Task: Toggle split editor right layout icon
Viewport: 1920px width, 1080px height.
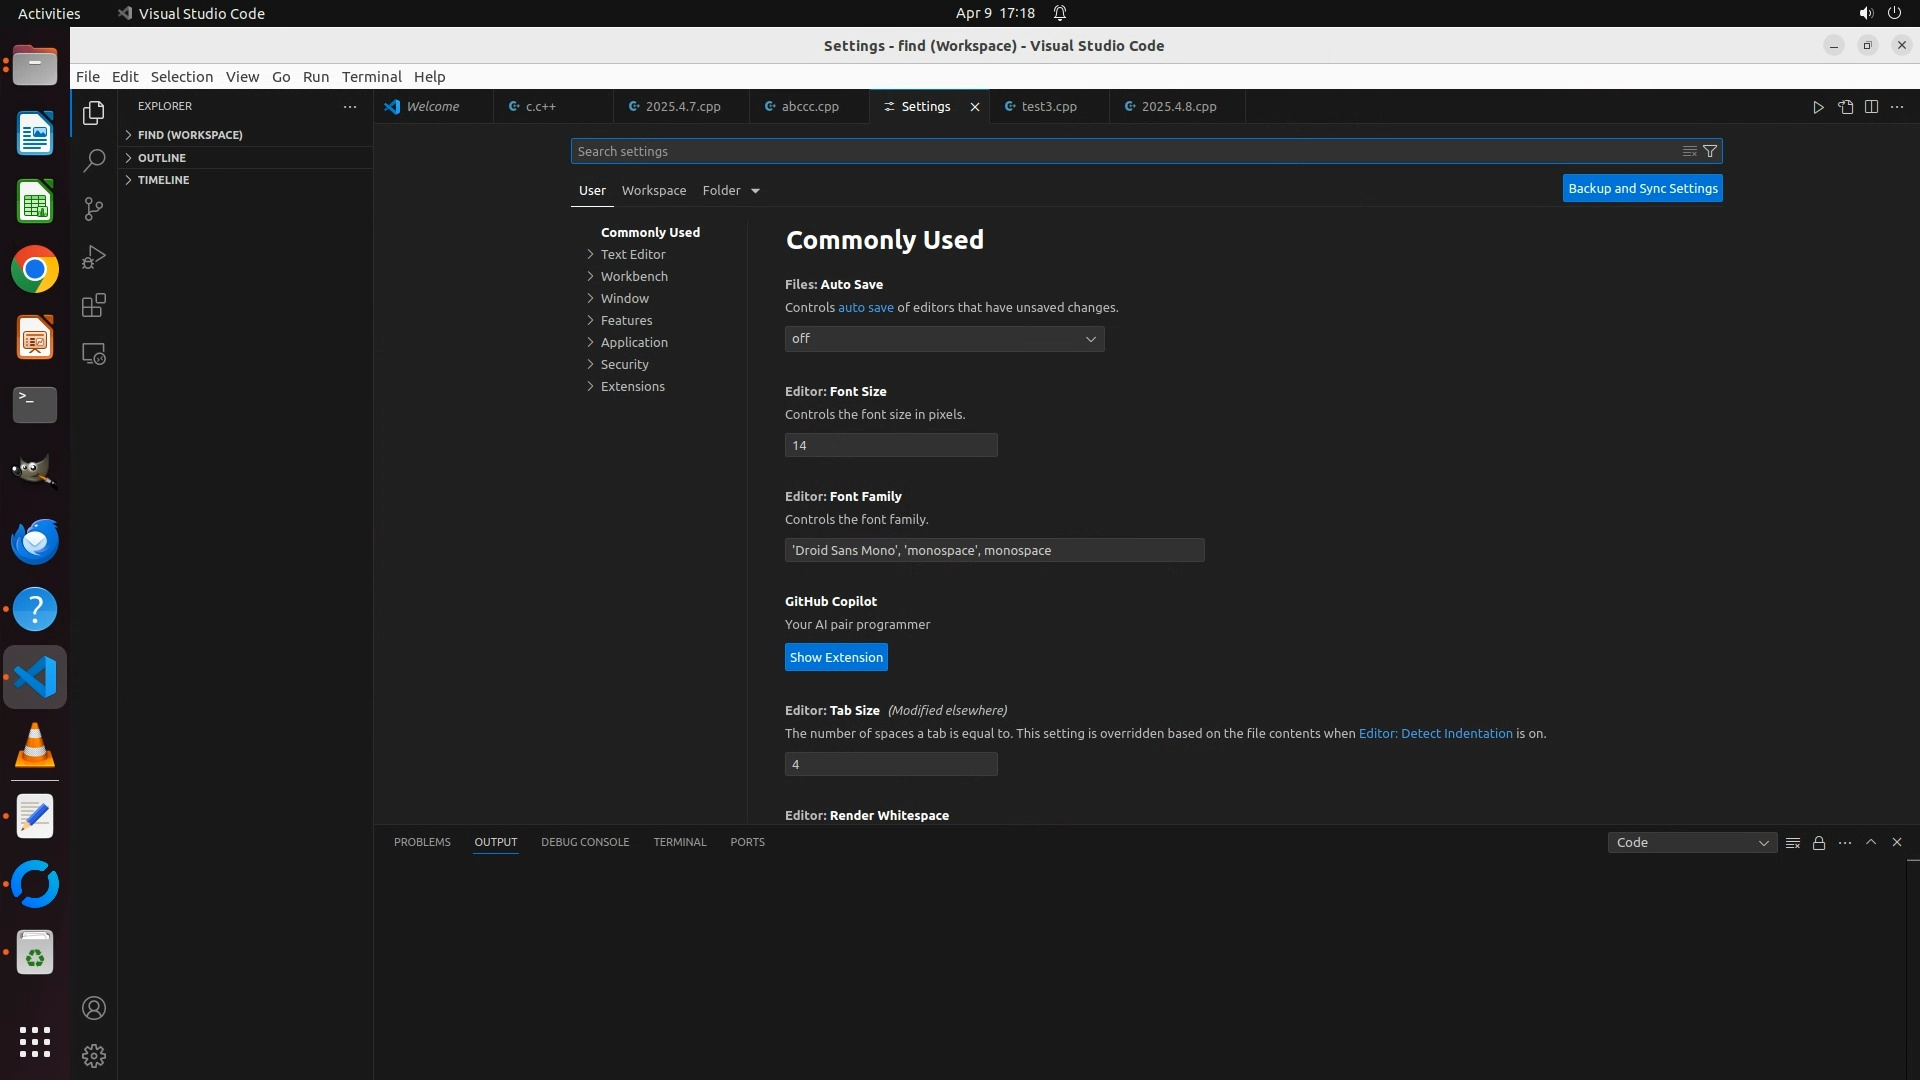Action: 1871,107
